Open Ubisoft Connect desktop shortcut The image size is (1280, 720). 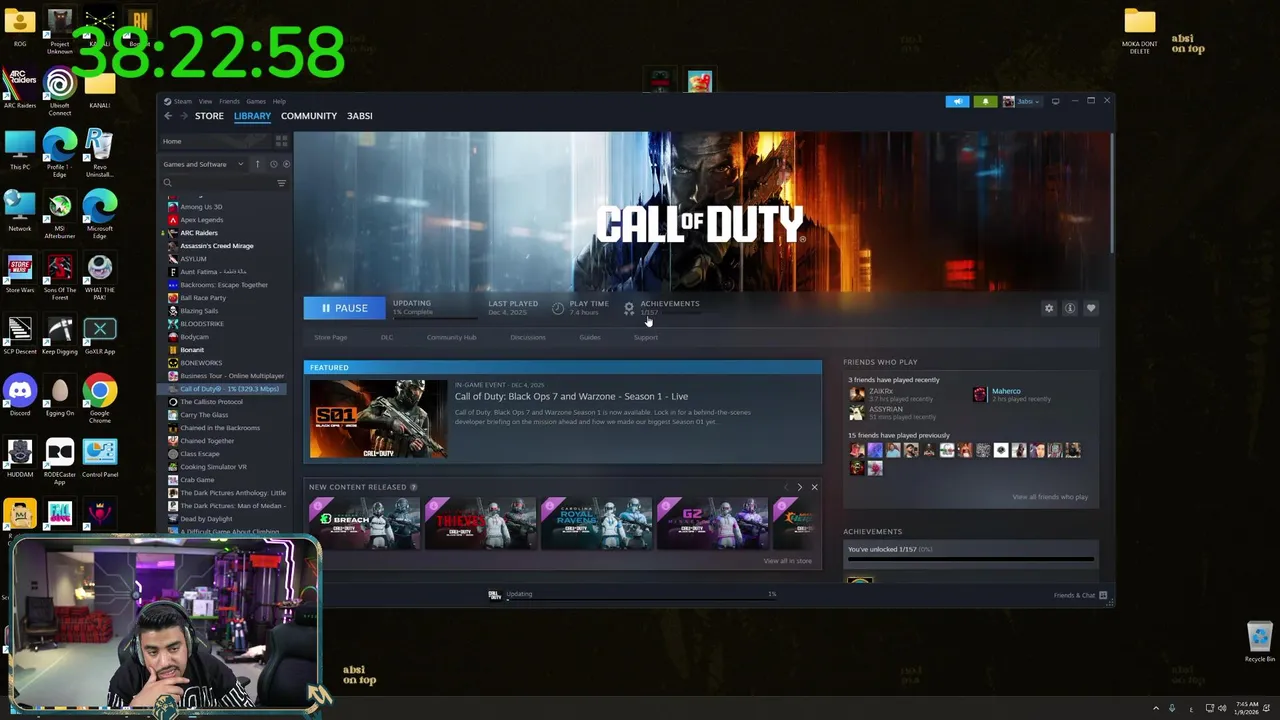pos(59,91)
